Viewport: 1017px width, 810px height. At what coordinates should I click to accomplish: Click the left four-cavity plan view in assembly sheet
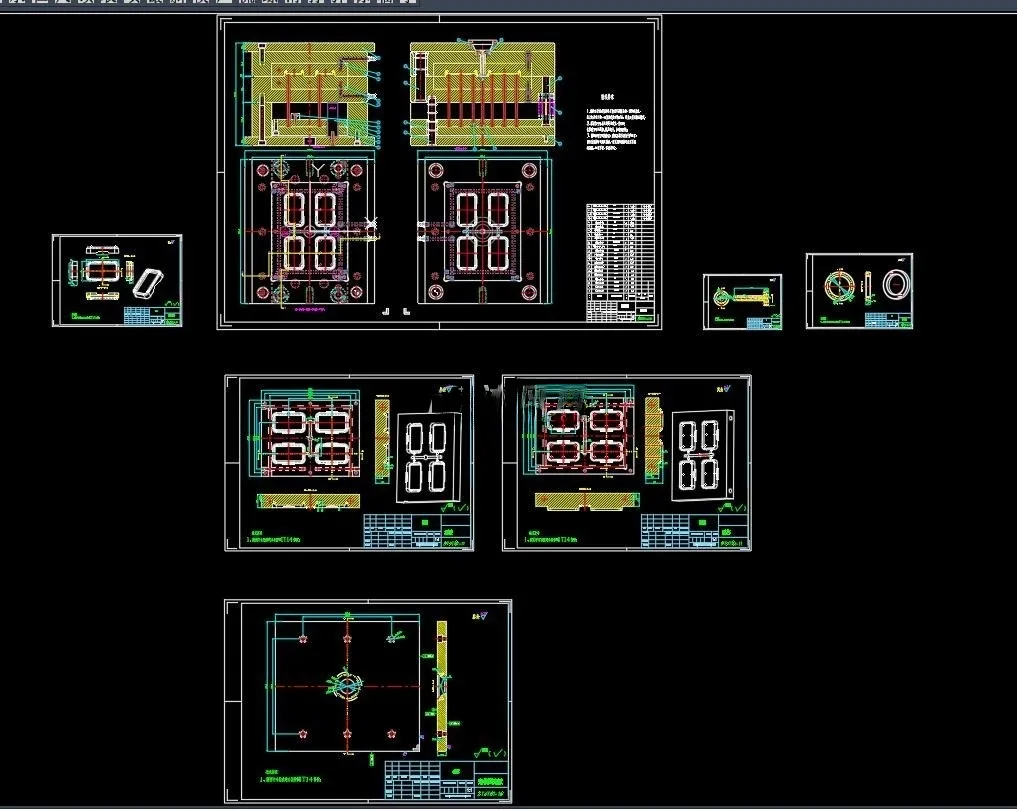[309, 230]
